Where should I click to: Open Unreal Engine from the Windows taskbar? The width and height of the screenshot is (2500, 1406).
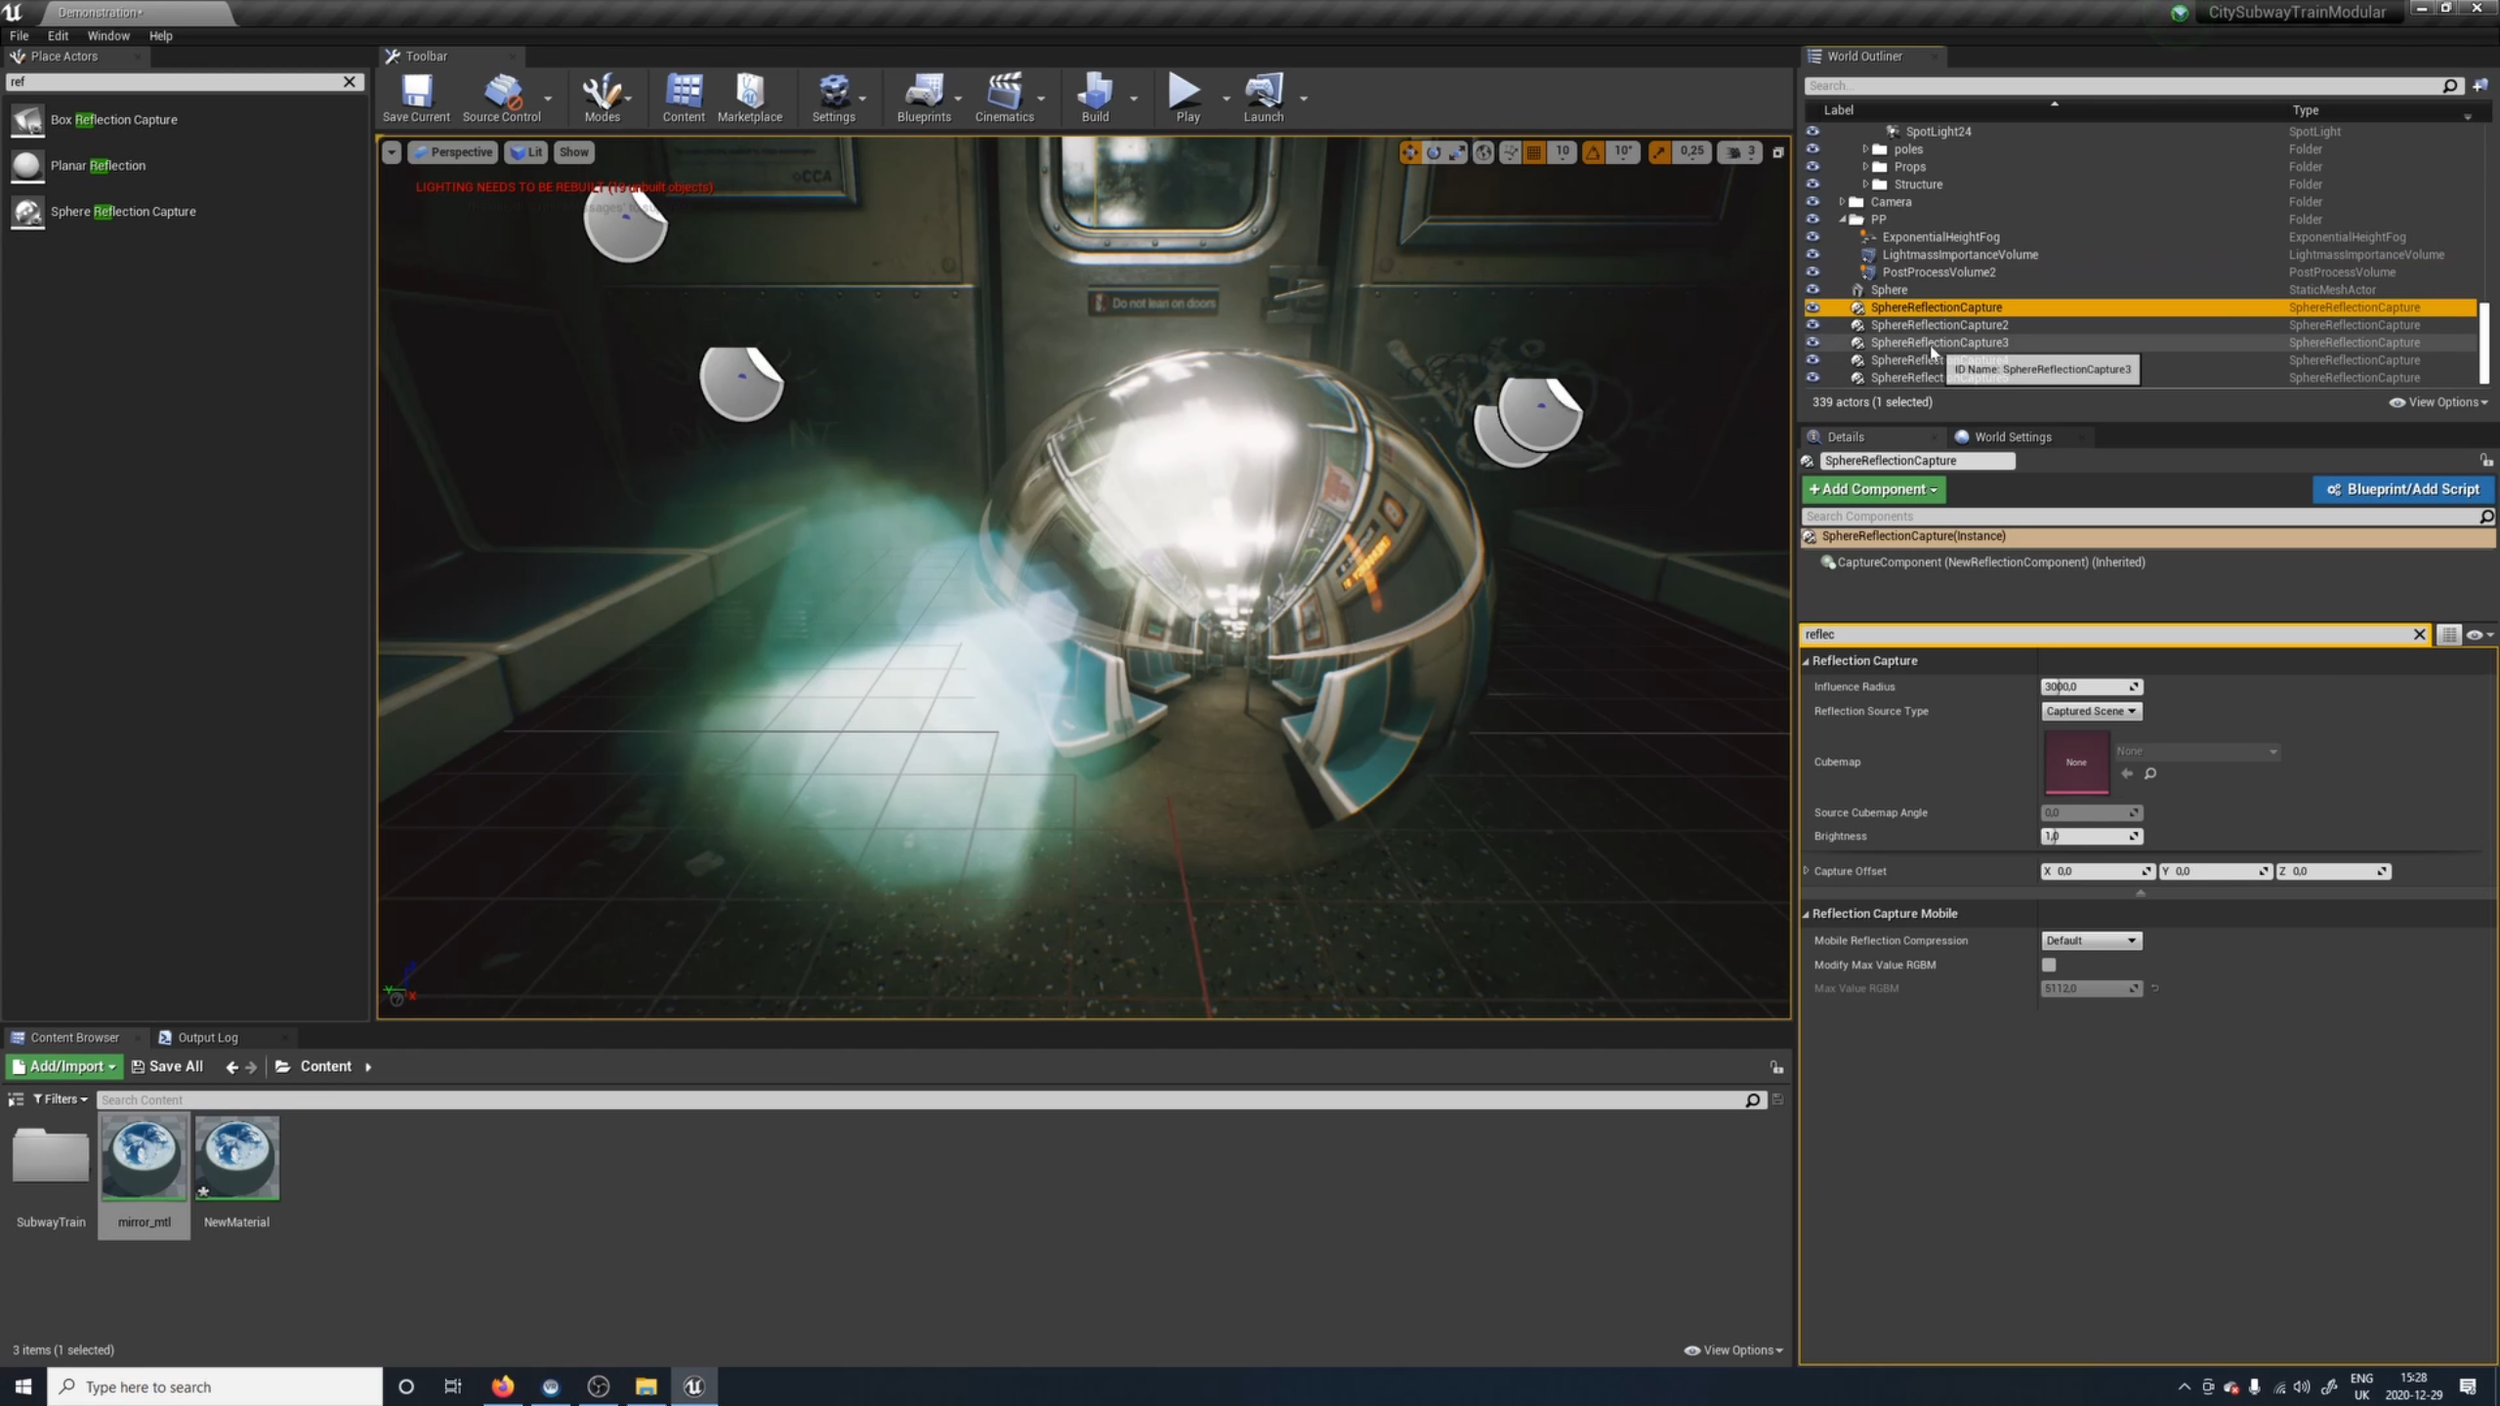[x=694, y=1386]
